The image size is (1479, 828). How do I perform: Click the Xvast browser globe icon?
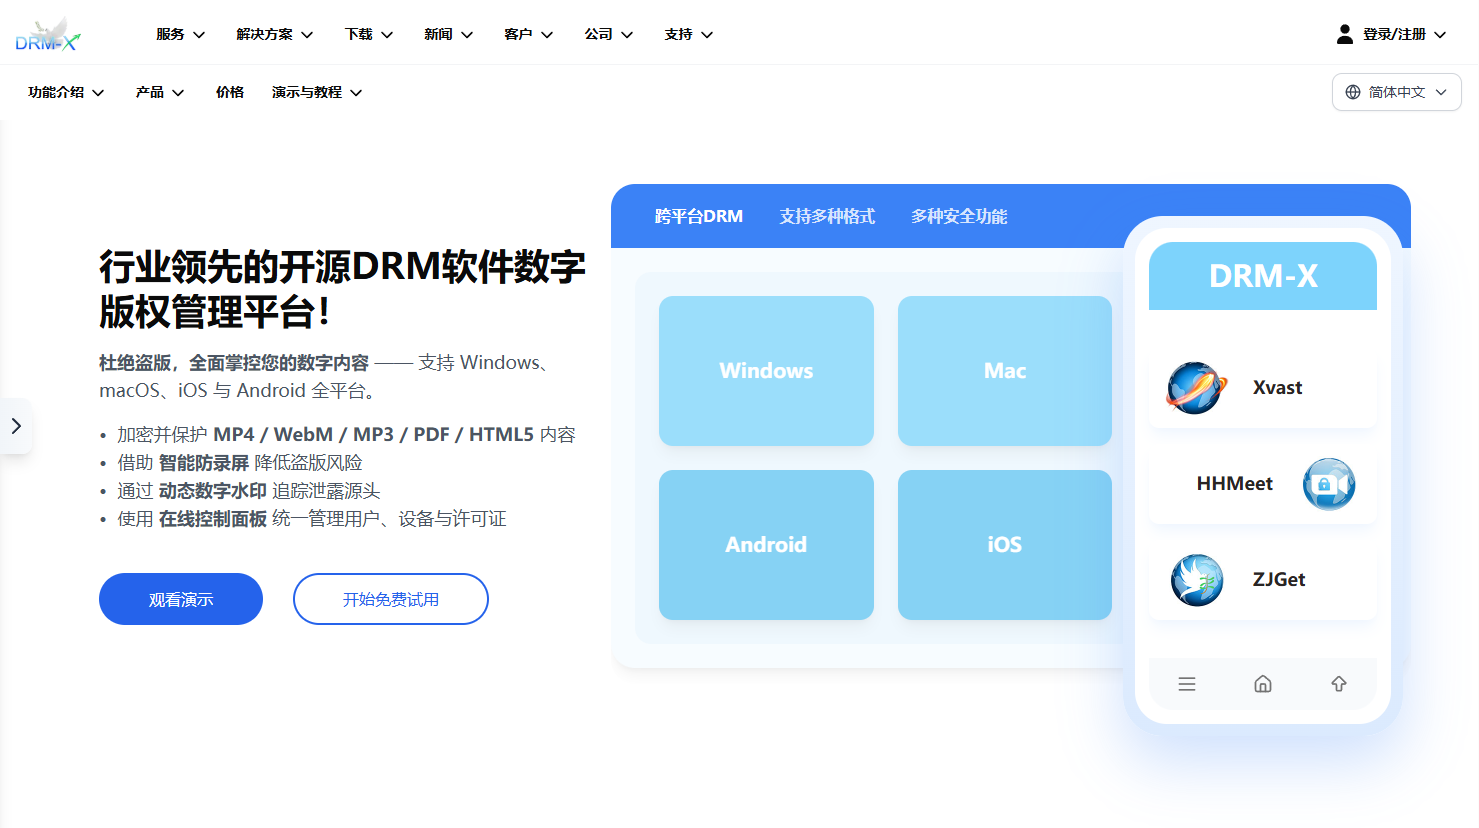tap(1197, 388)
